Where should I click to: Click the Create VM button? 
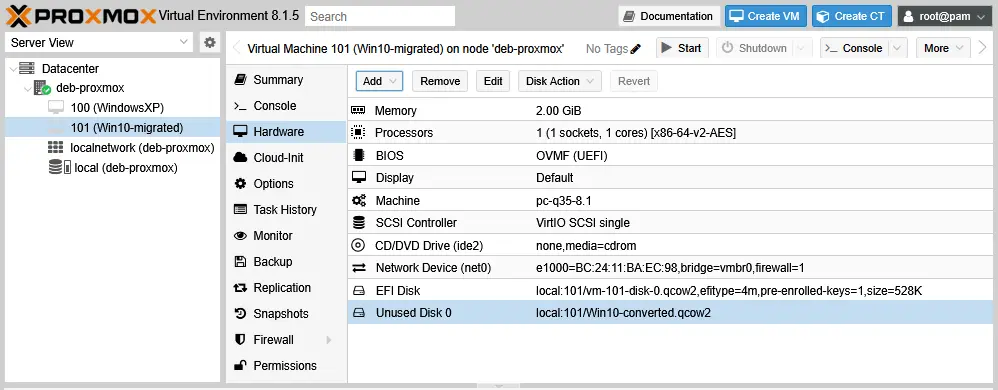point(766,17)
